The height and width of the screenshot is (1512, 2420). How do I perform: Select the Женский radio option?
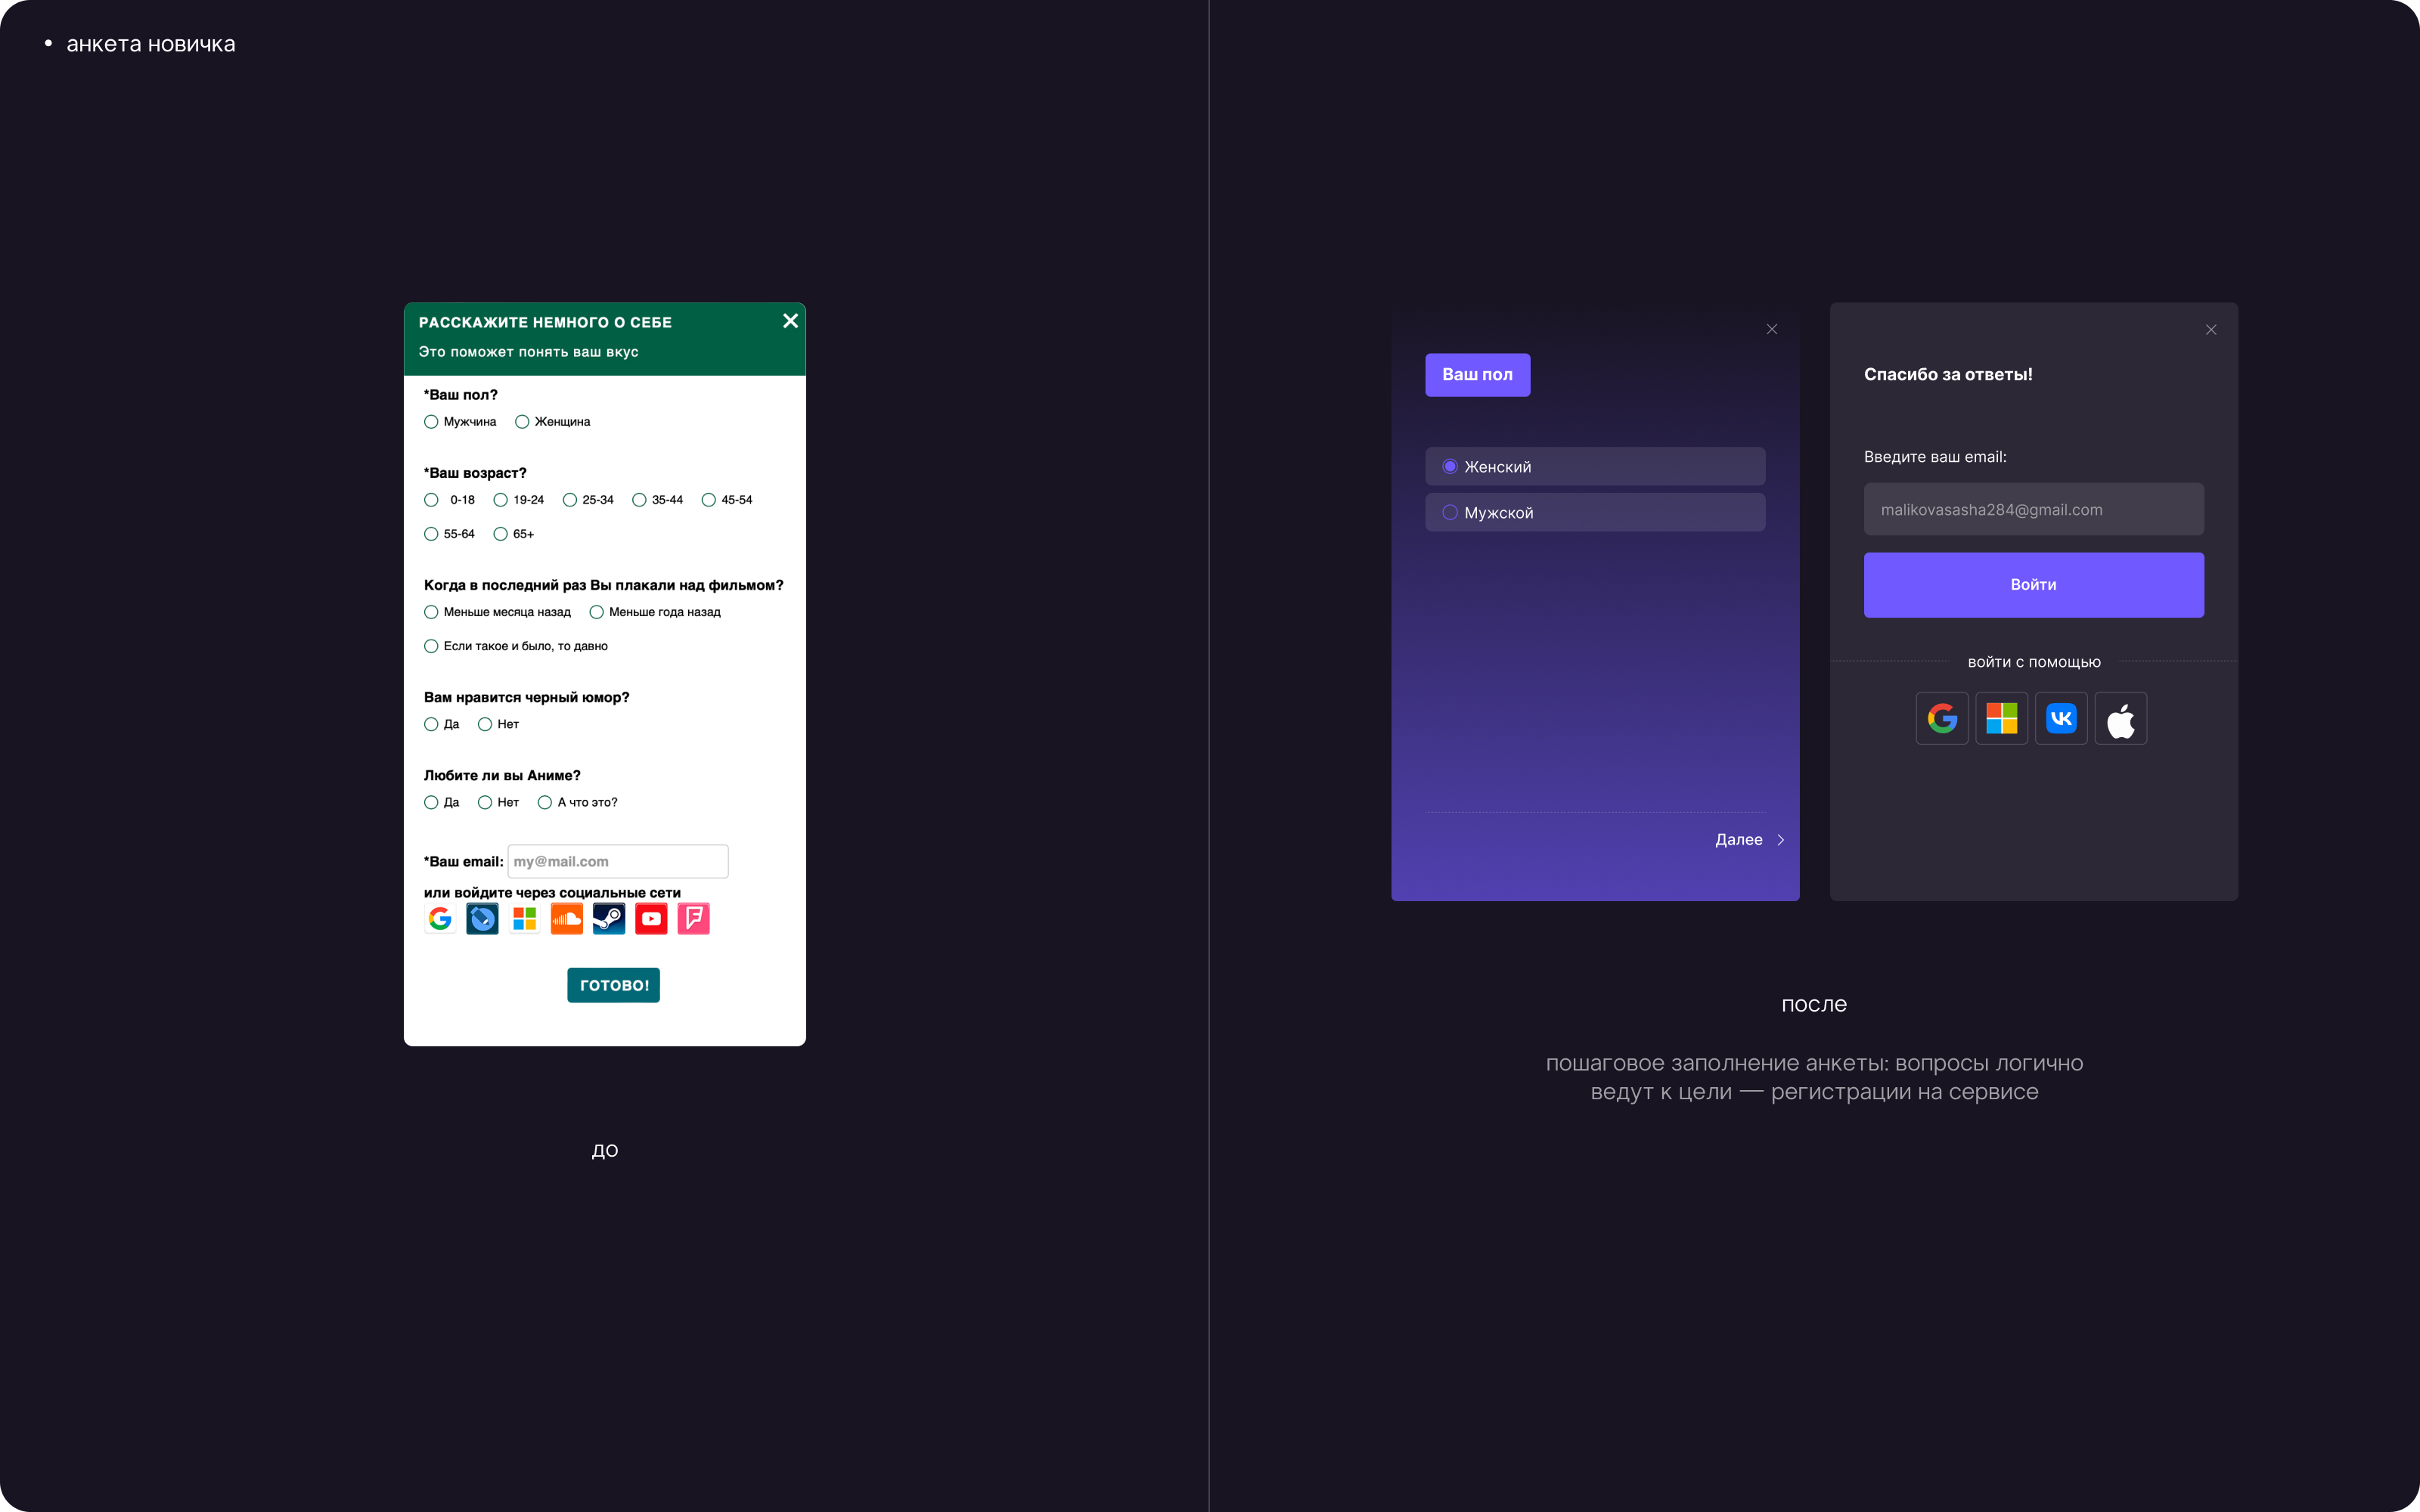1450,467
